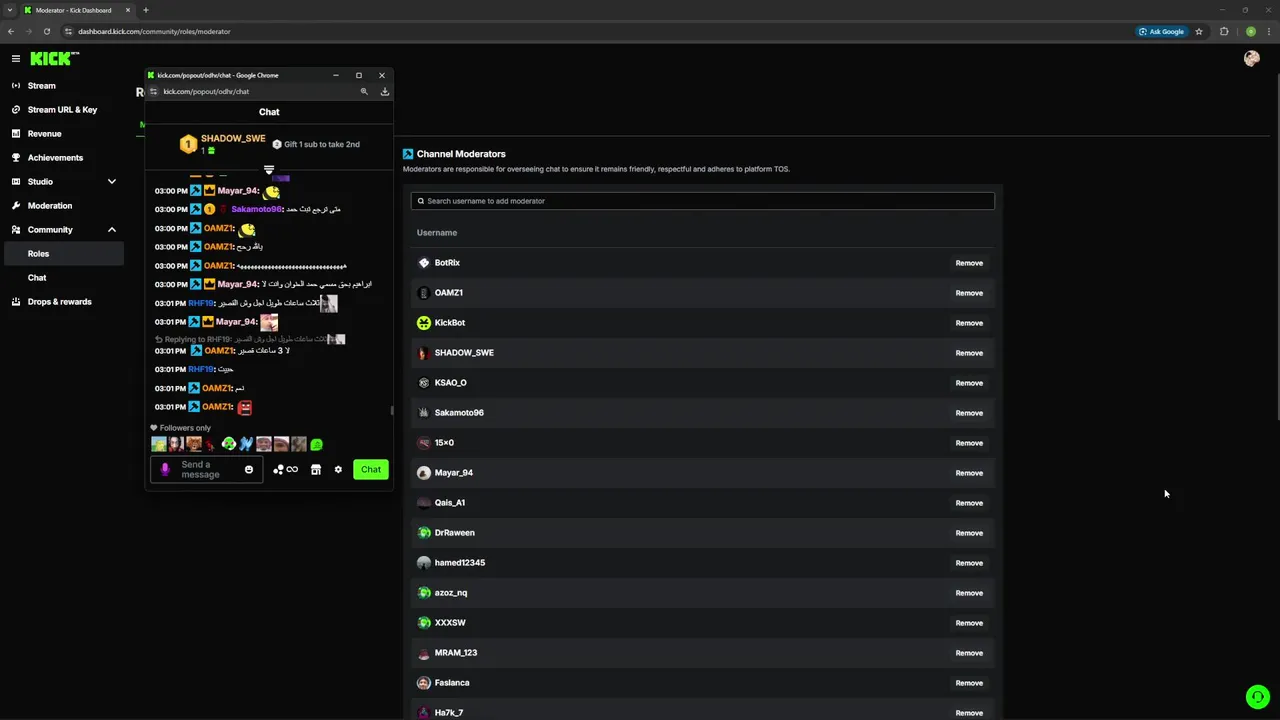
Task: Remove Sakamoto96 as moderator
Action: pyautogui.click(x=969, y=413)
